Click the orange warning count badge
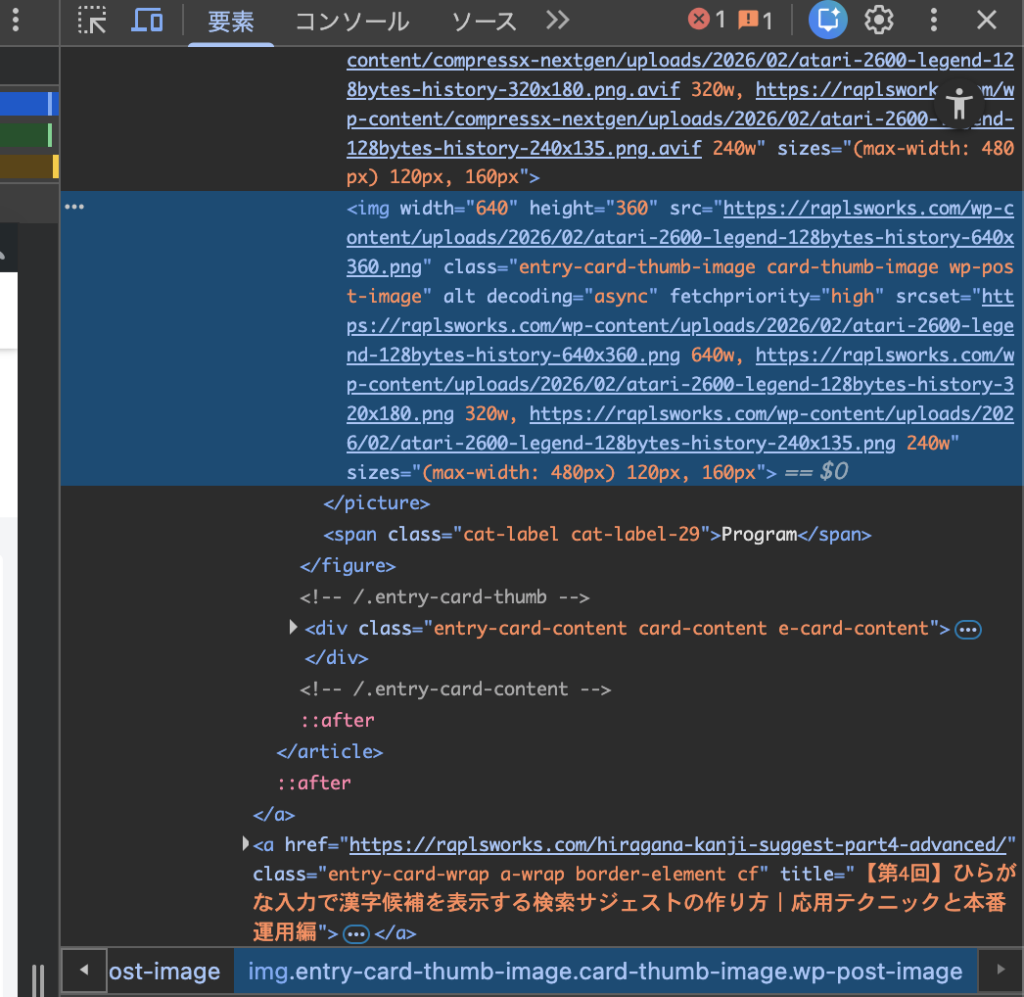The height and width of the screenshot is (997, 1024). [x=755, y=20]
